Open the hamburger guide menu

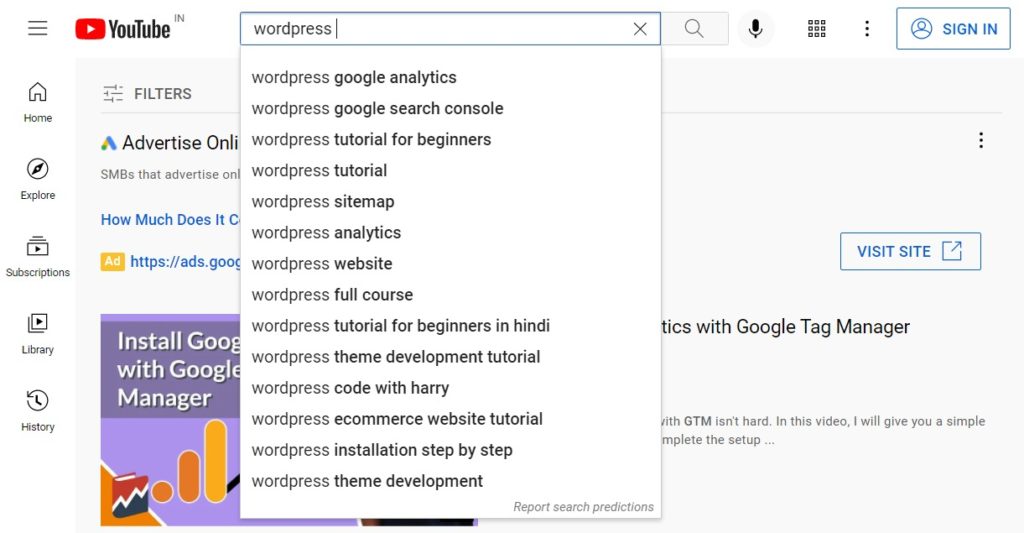pyautogui.click(x=38, y=28)
